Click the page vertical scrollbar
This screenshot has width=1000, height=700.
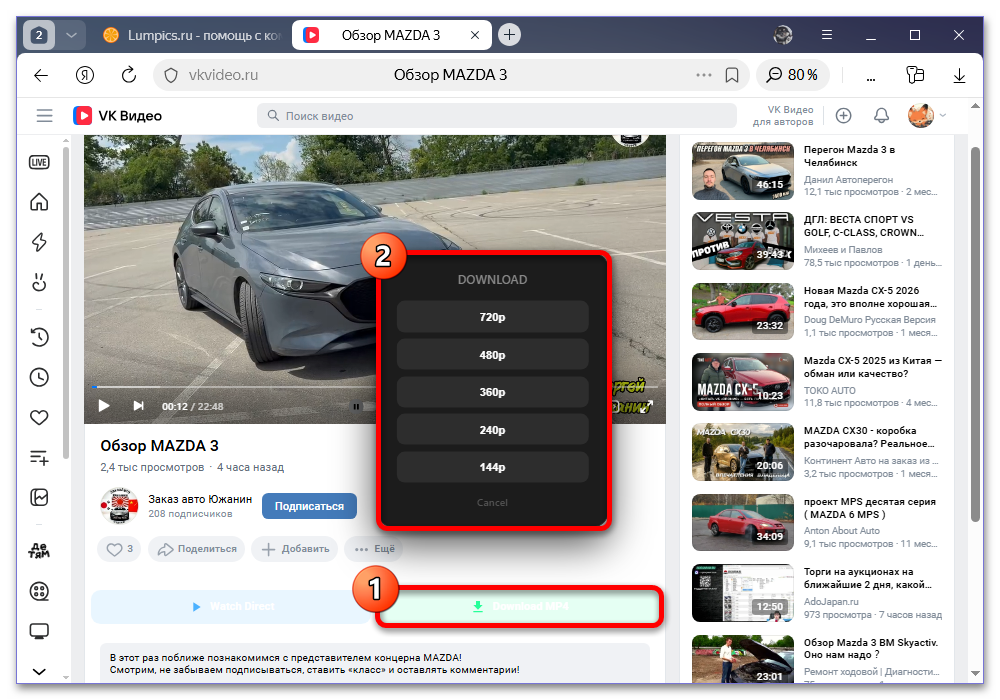[974, 334]
